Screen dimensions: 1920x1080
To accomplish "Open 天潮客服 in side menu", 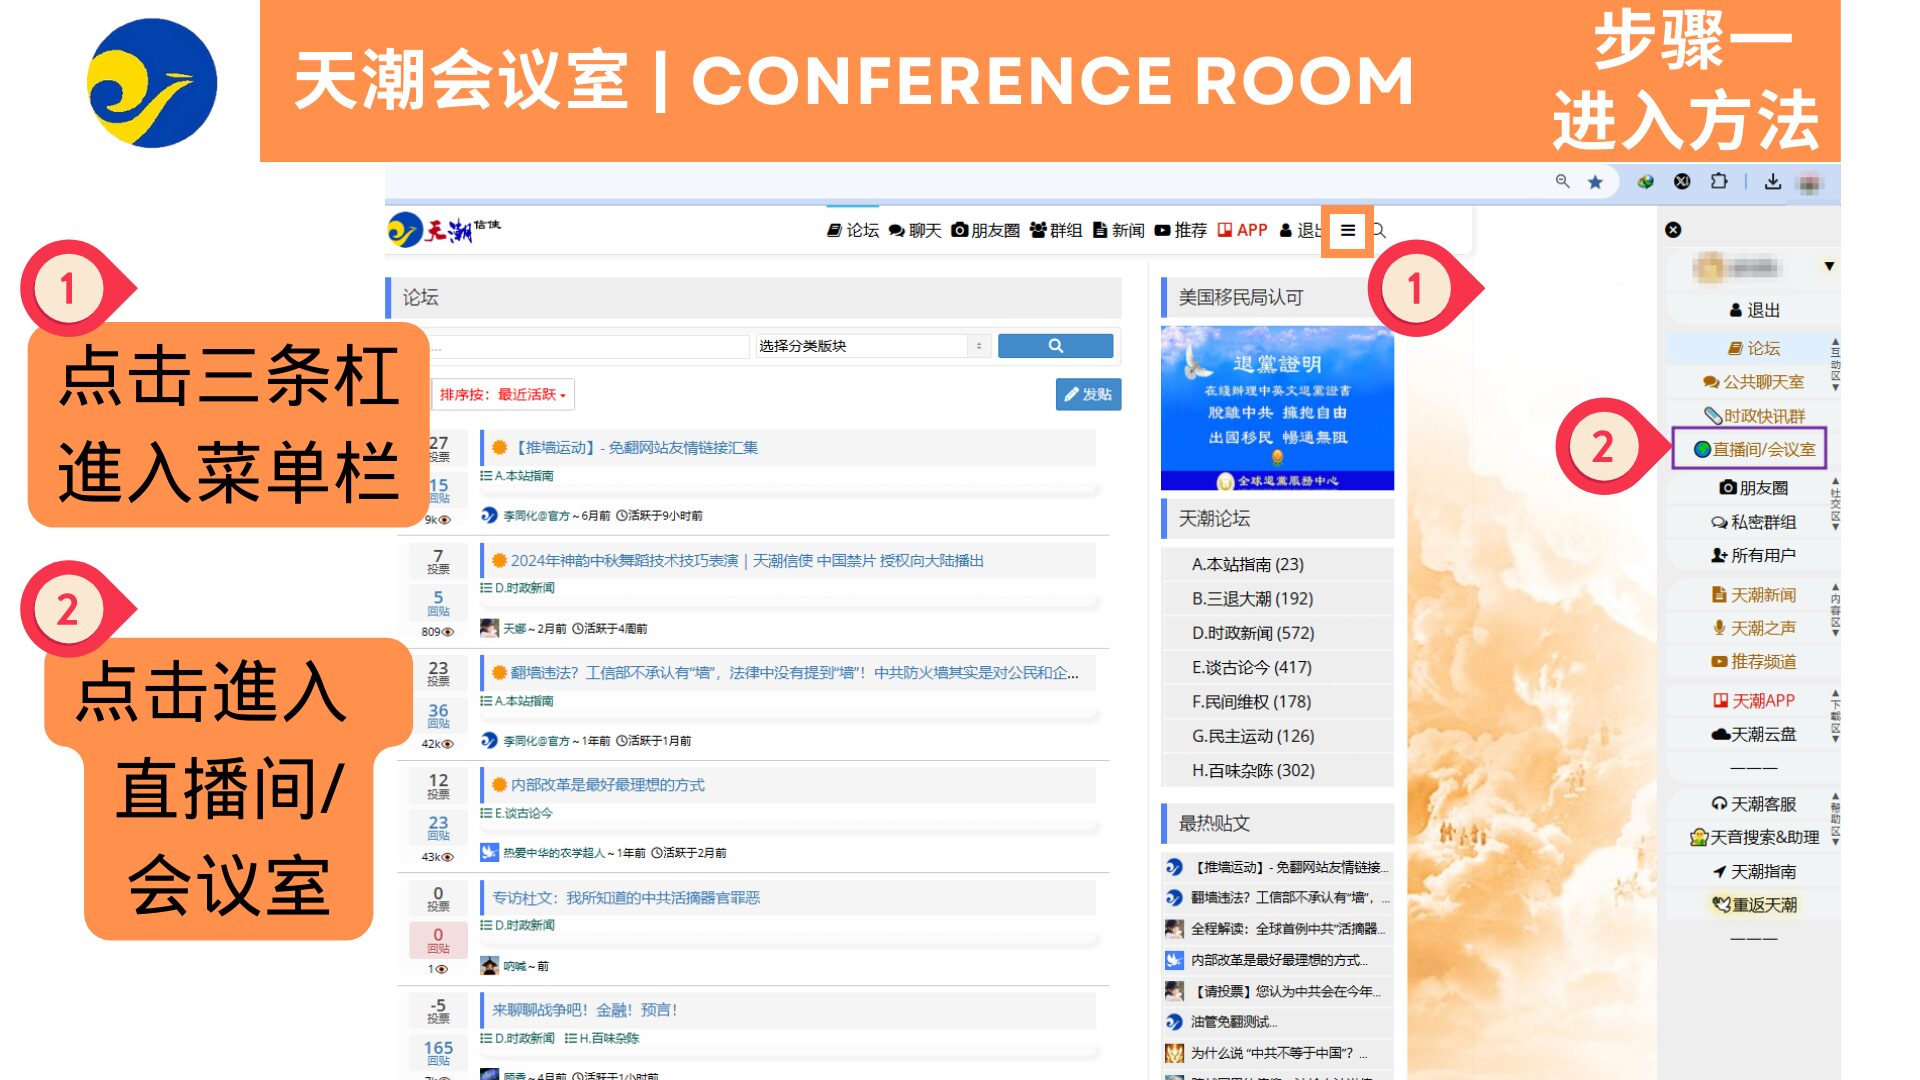I will 1754,804.
